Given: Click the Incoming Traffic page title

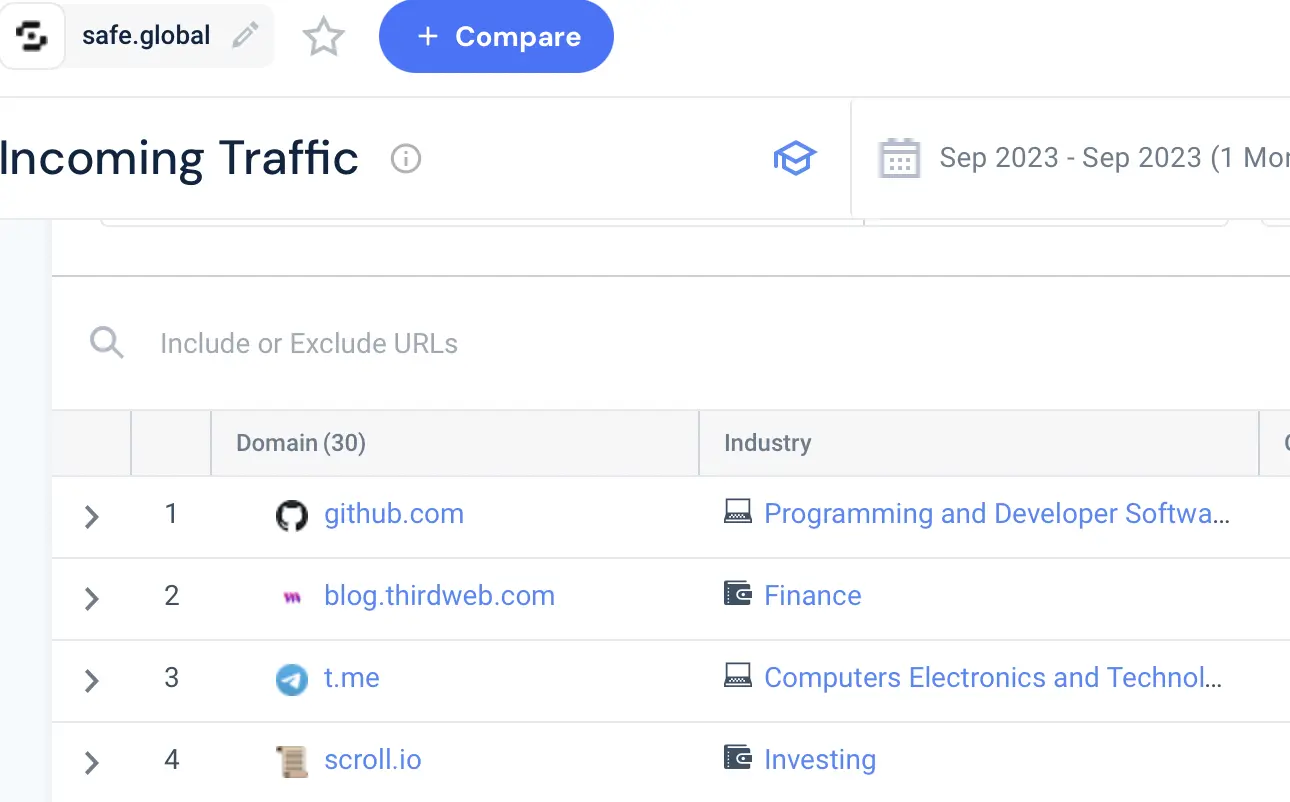Looking at the screenshot, I should click(179, 159).
